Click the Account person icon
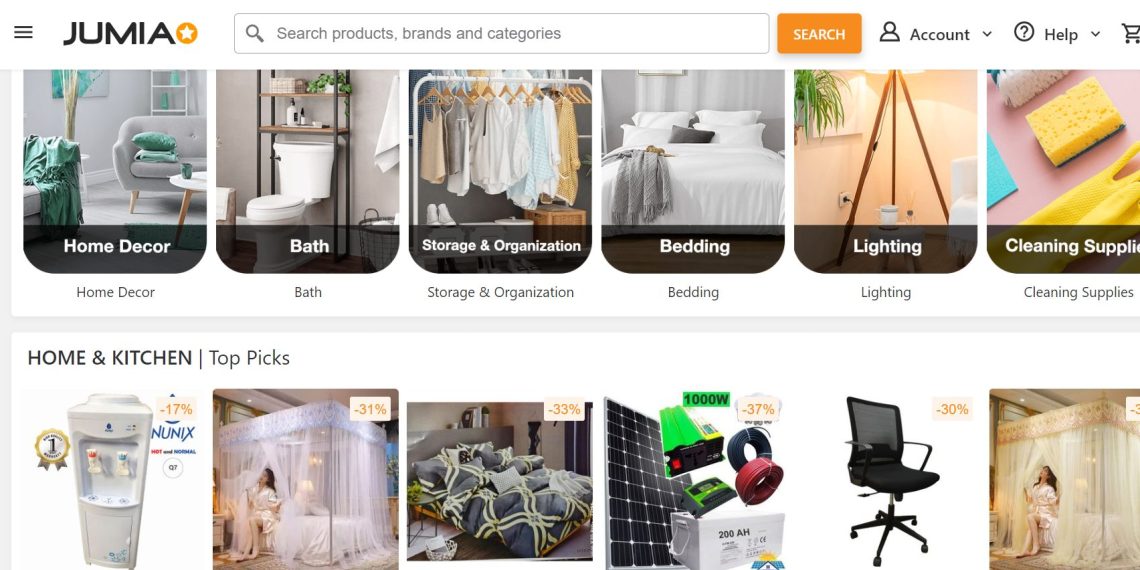 tap(889, 32)
